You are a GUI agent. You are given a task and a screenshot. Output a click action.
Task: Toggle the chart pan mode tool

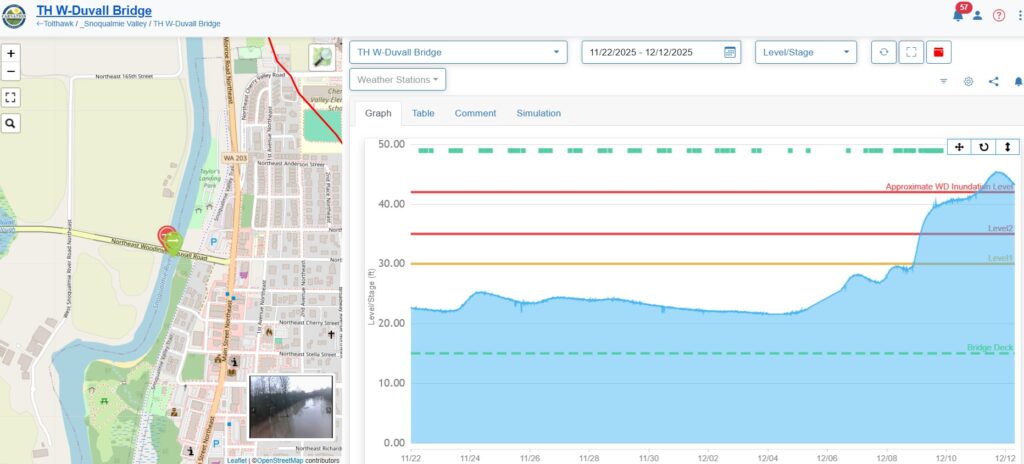click(x=959, y=147)
